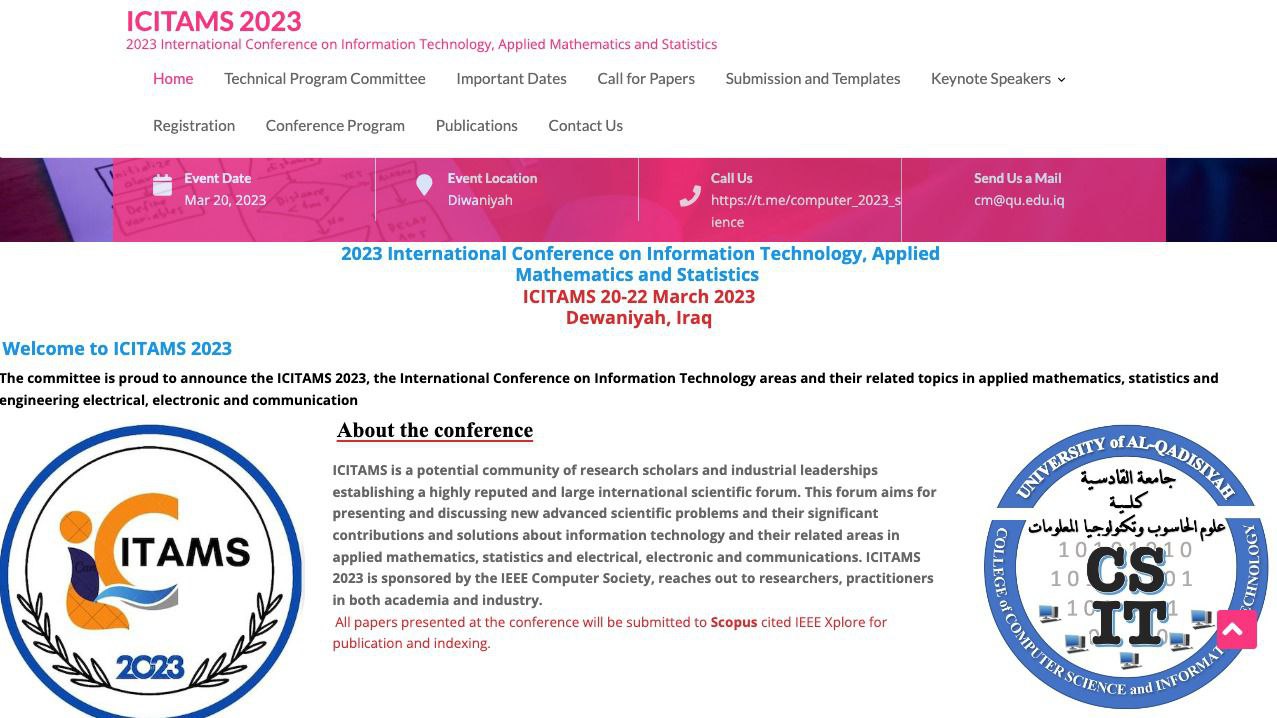1277x718 pixels.
Task: Open the Technical Program Committee page
Action: [324, 79]
